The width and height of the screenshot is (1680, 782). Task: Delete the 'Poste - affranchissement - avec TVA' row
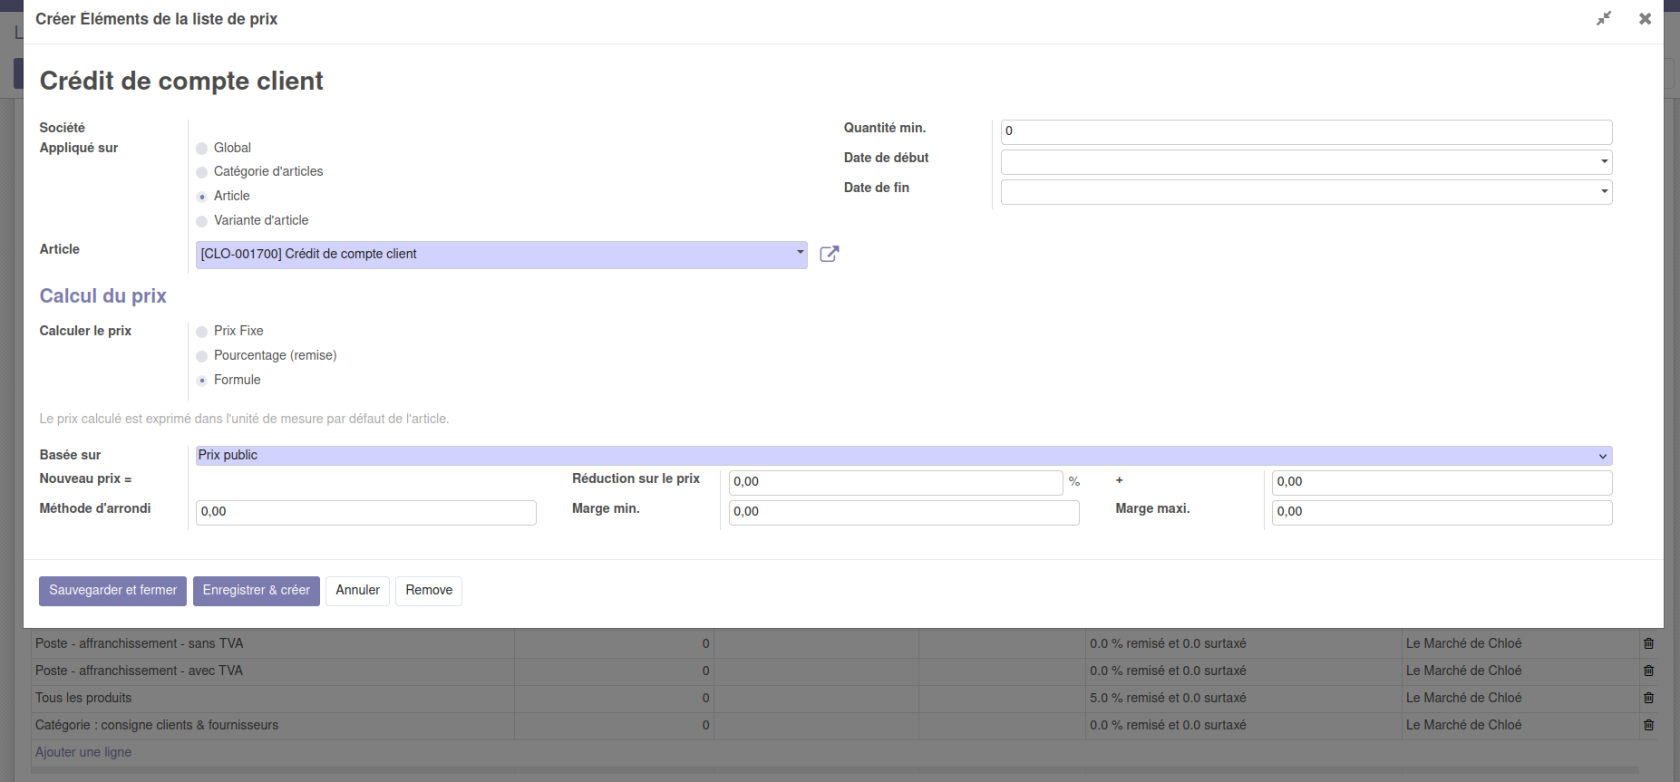coord(1648,671)
